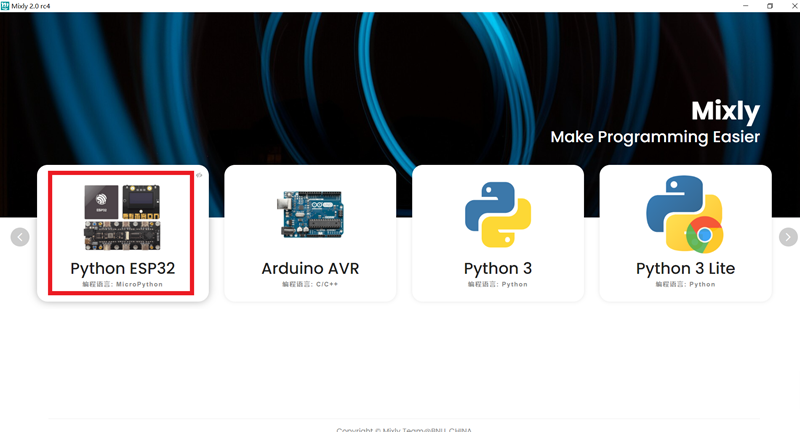The image size is (800, 432).
Task: Click the MicroPython language subtitle
Action: click(x=122, y=285)
